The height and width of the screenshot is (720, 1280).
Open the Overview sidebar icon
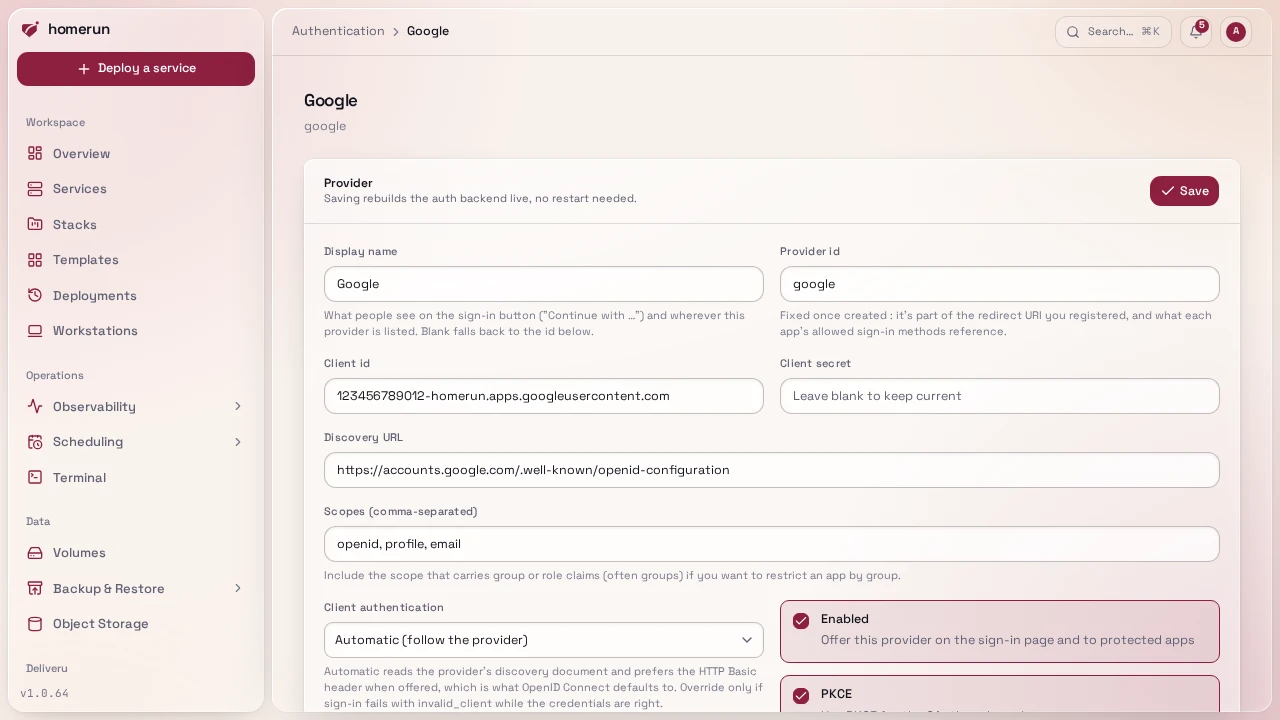pos(35,153)
